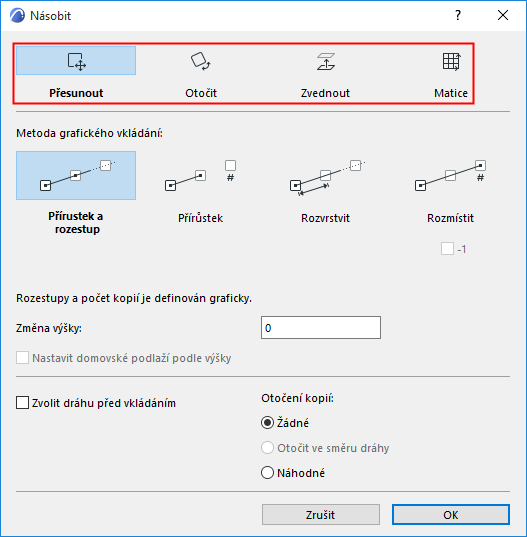Choose the Rozmístit spread method icon
The height and width of the screenshot is (537, 527).
point(451,175)
